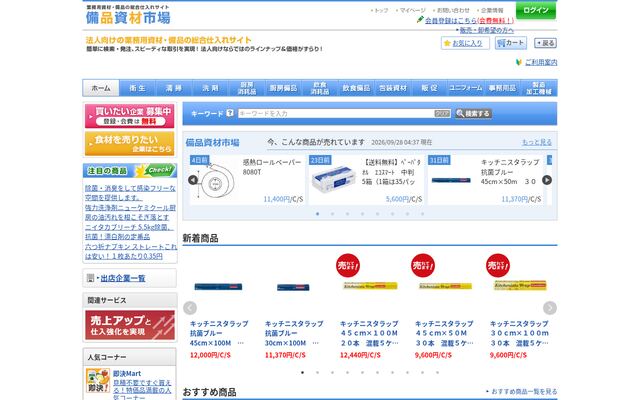The image size is (640, 400).
Task: Open the 感熱ロールペーパー 8080T product thumbnail
Action: click(216, 182)
